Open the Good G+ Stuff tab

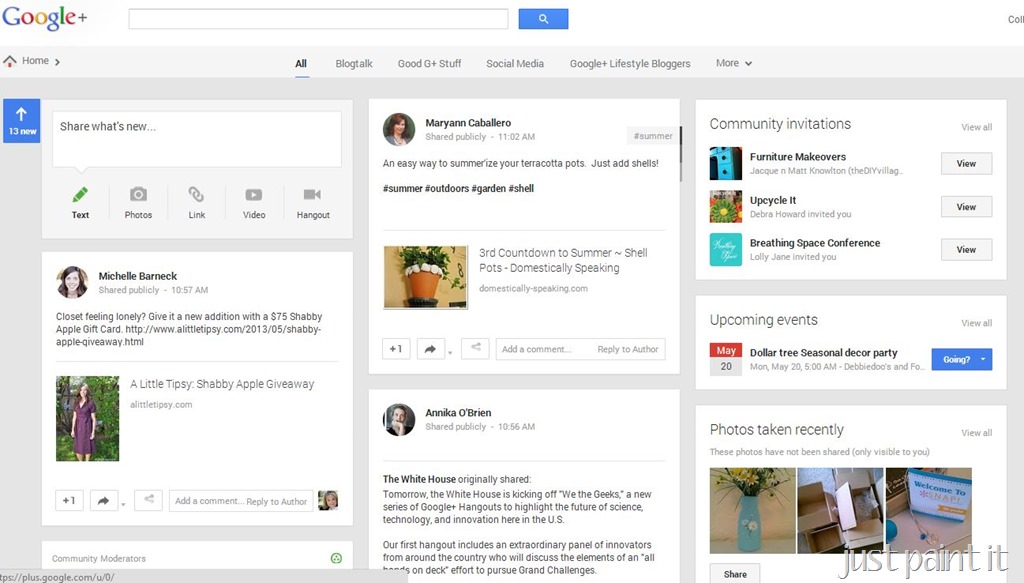(429, 64)
